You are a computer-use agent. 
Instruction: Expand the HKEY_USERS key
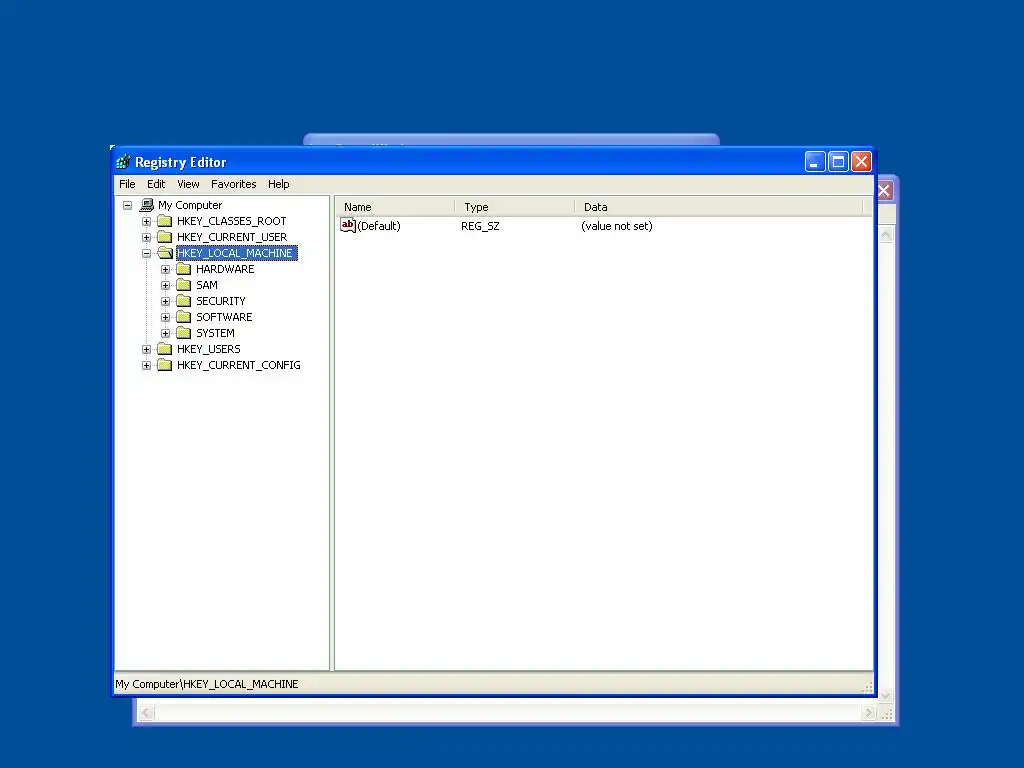pyautogui.click(x=146, y=349)
